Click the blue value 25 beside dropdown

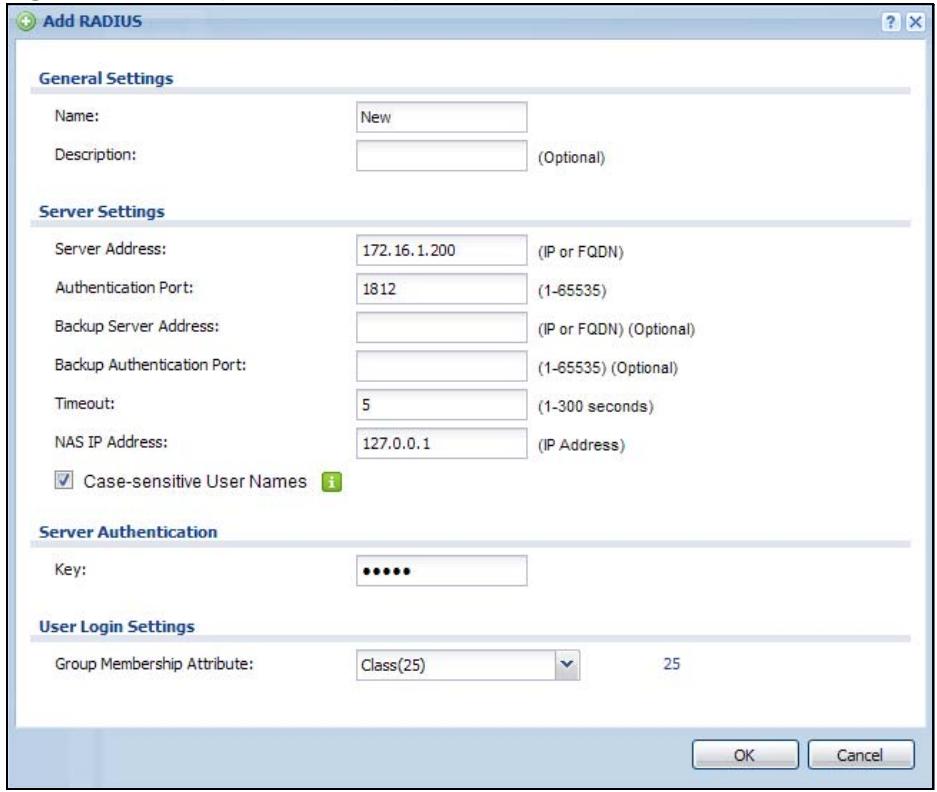[672, 663]
